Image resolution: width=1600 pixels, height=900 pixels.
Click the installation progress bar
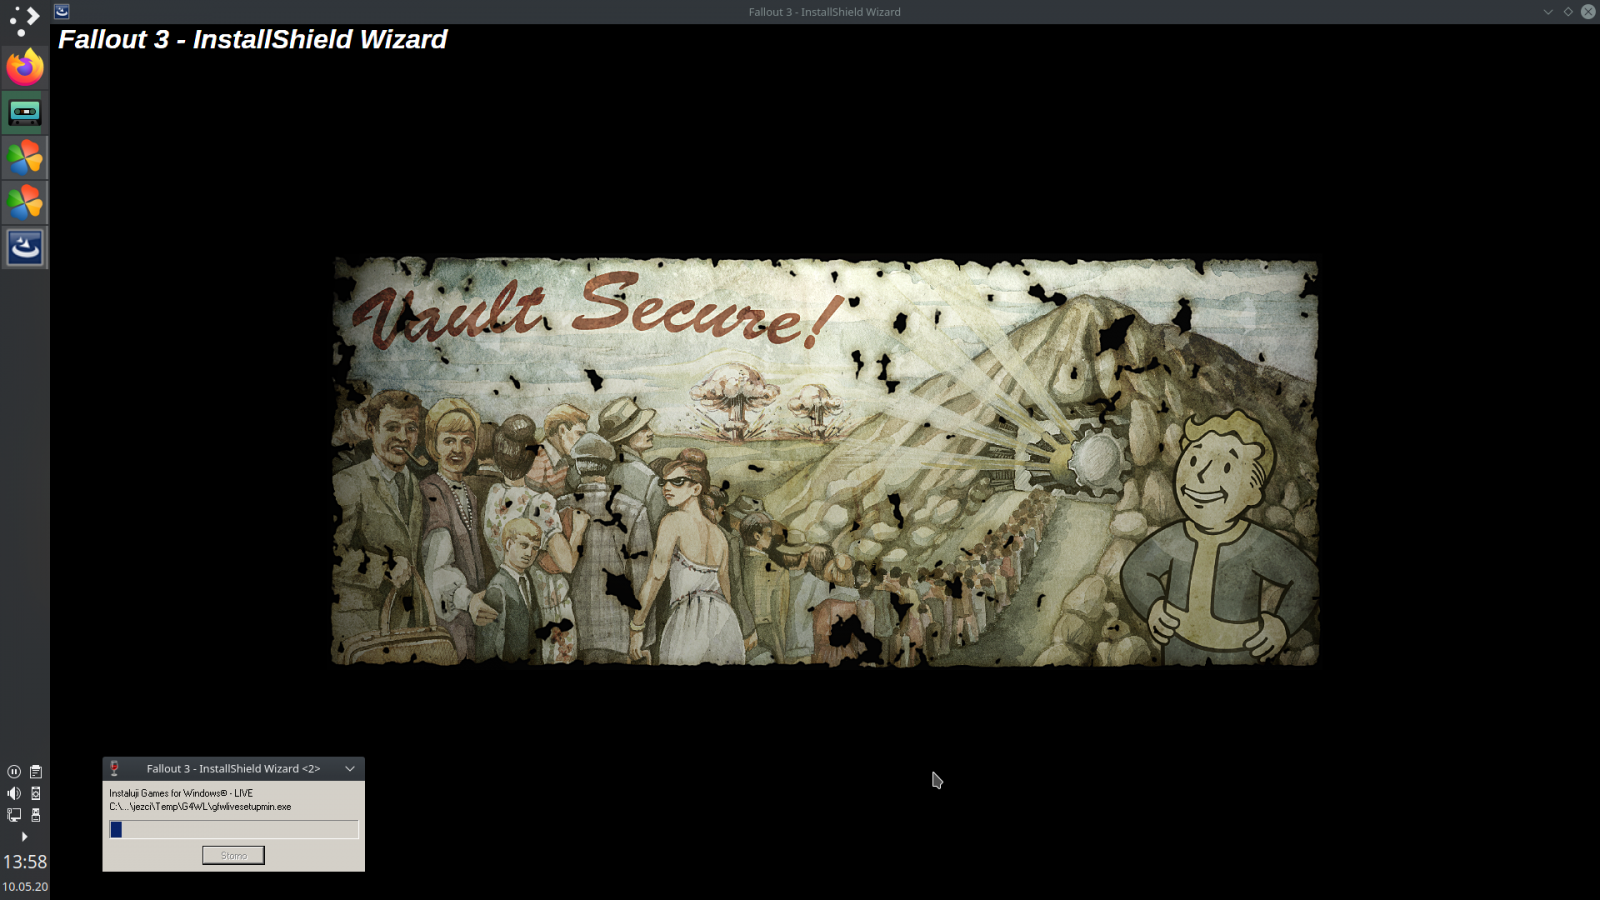[x=233, y=829]
